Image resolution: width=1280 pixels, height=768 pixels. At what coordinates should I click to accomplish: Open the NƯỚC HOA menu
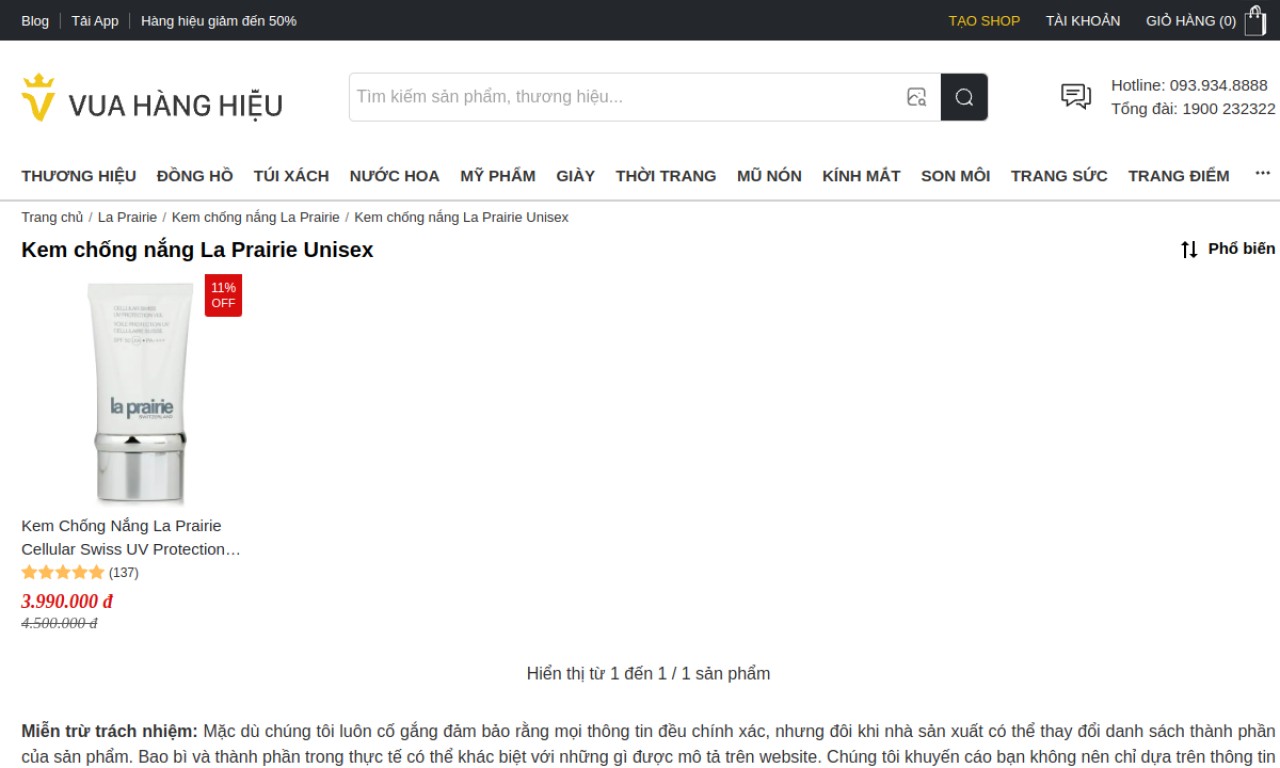[x=394, y=176]
